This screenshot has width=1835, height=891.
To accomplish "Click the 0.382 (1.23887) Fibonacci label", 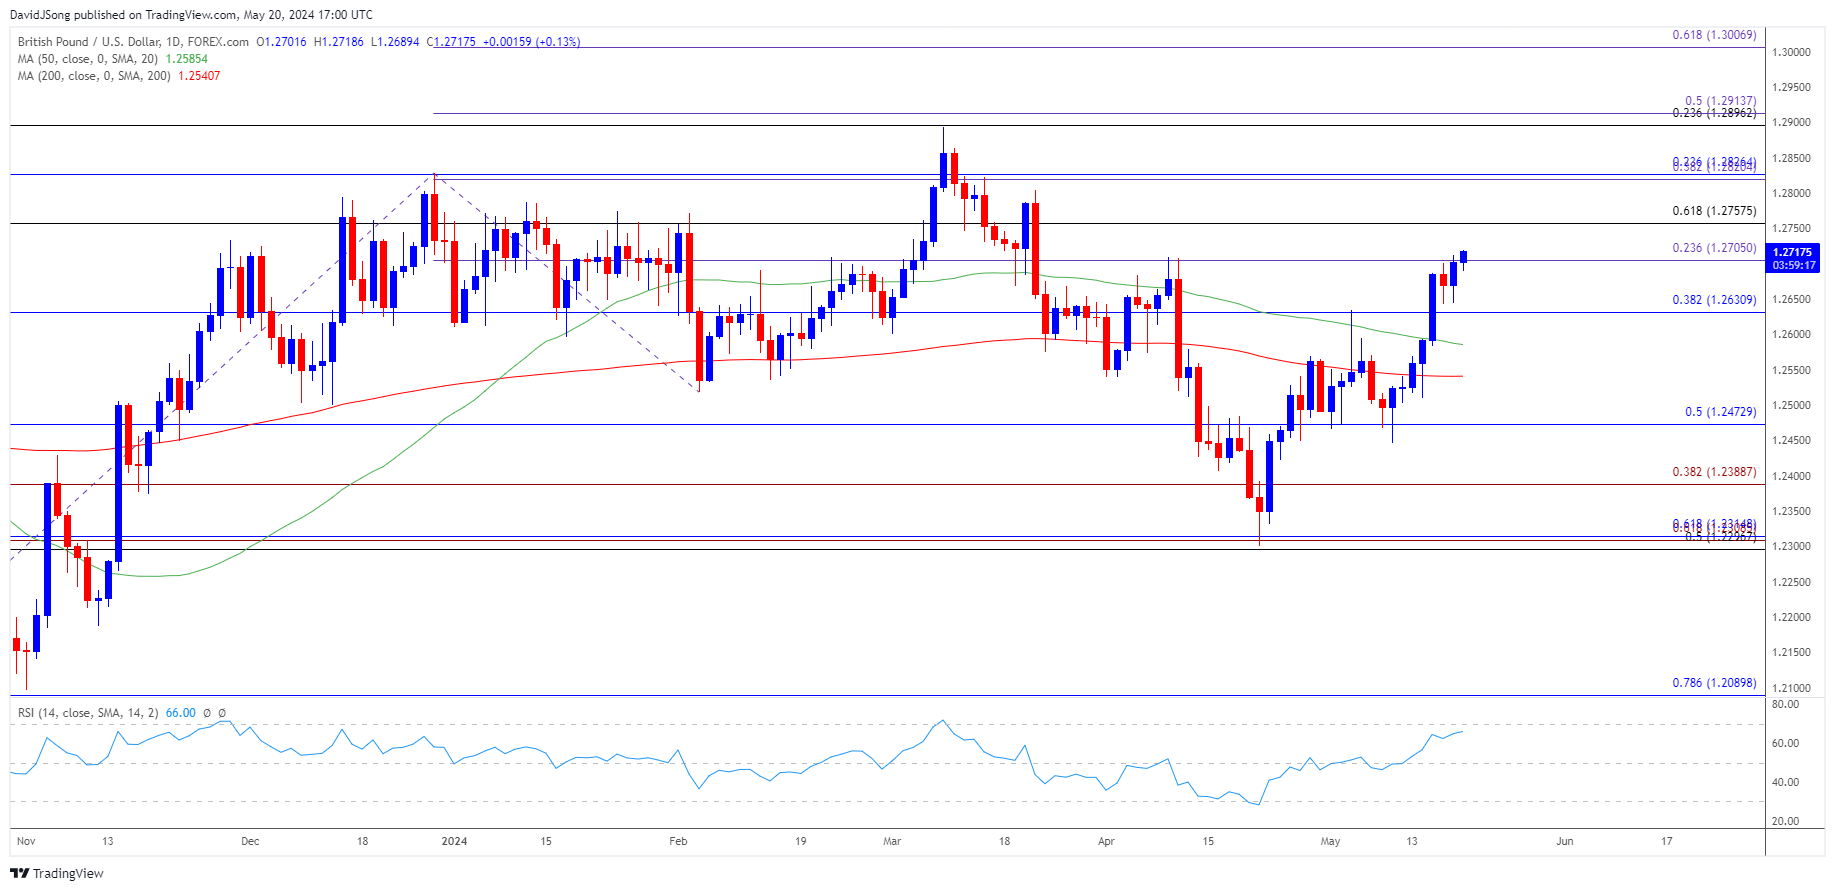I will [x=1714, y=472].
